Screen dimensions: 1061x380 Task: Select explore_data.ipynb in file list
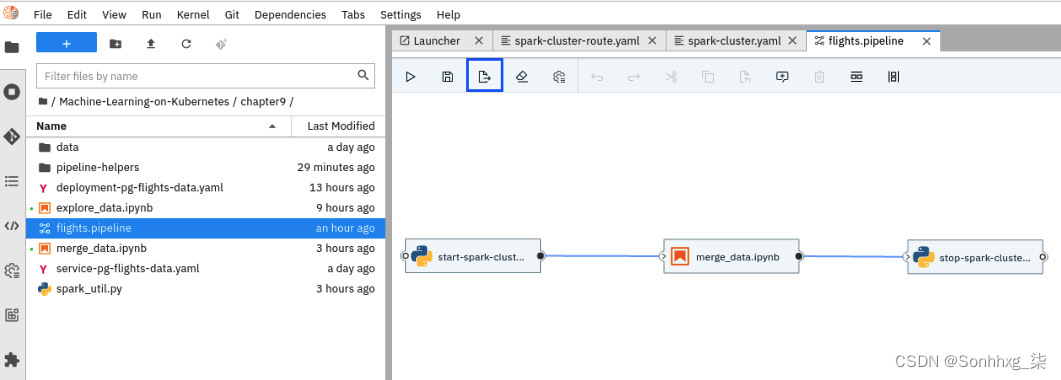click(x=206, y=208)
